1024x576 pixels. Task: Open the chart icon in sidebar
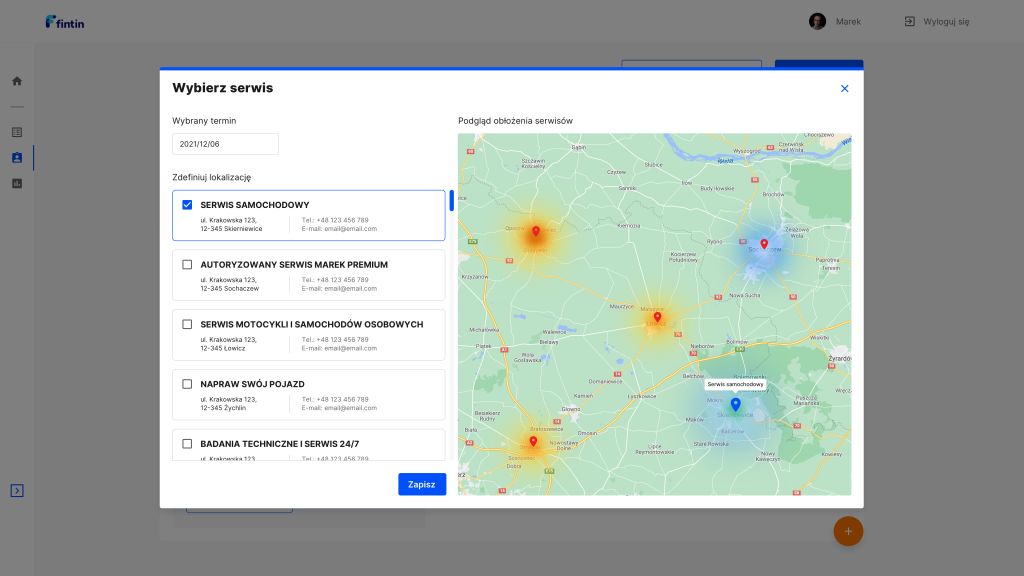(17, 184)
